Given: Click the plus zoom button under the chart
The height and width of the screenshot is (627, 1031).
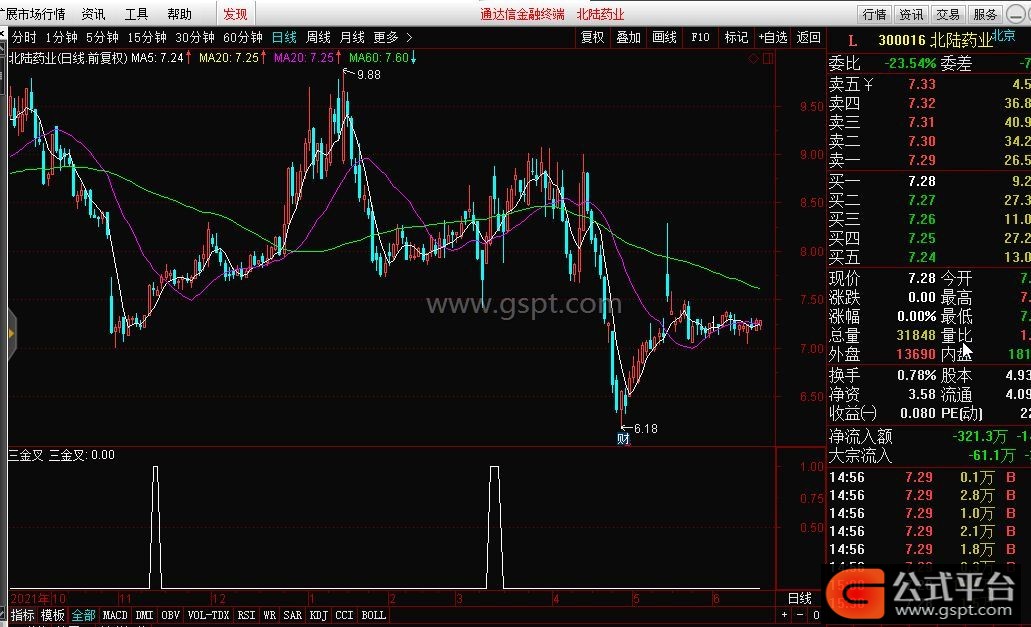Looking at the screenshot, I should [x=784, y=615].
